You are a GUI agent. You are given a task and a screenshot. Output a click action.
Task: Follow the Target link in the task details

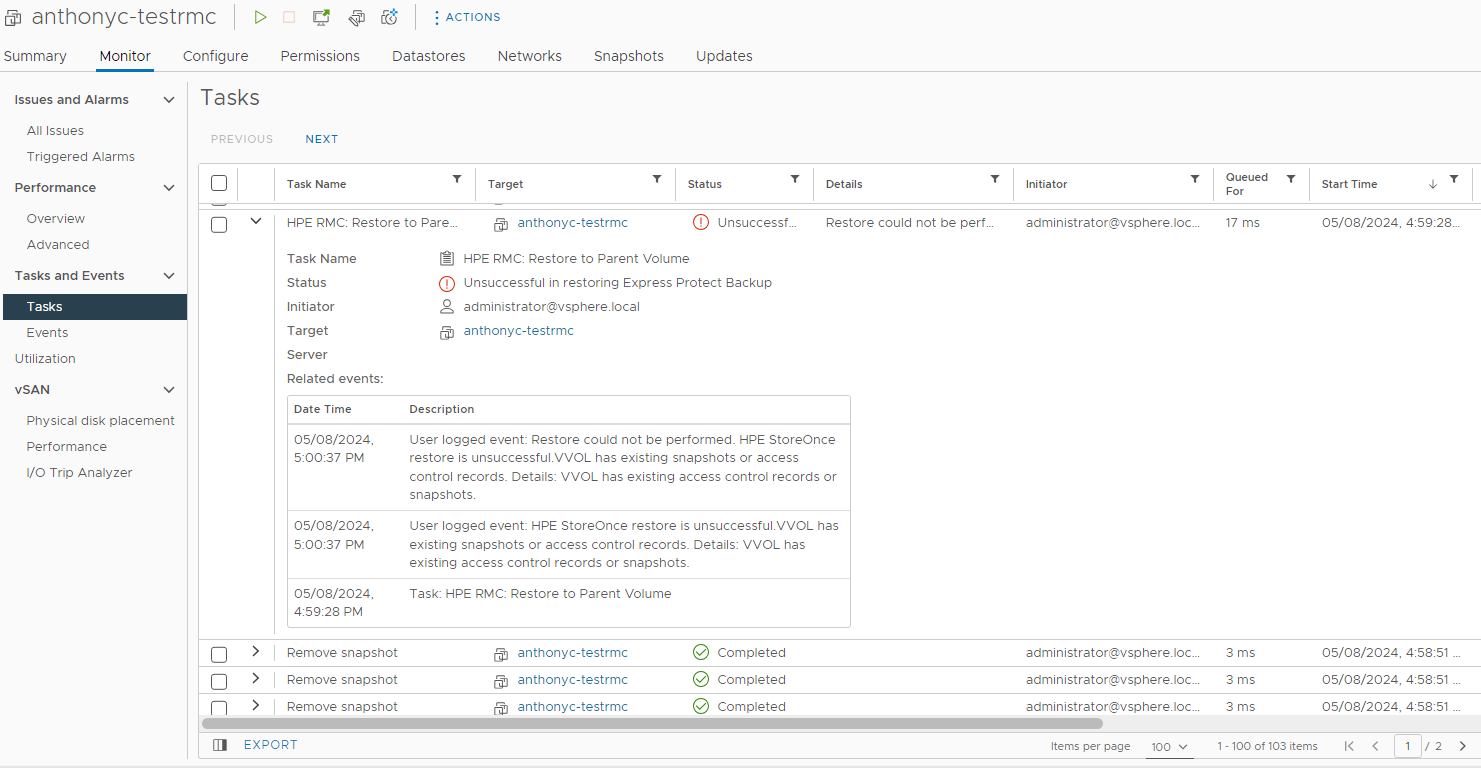[519, 331]
